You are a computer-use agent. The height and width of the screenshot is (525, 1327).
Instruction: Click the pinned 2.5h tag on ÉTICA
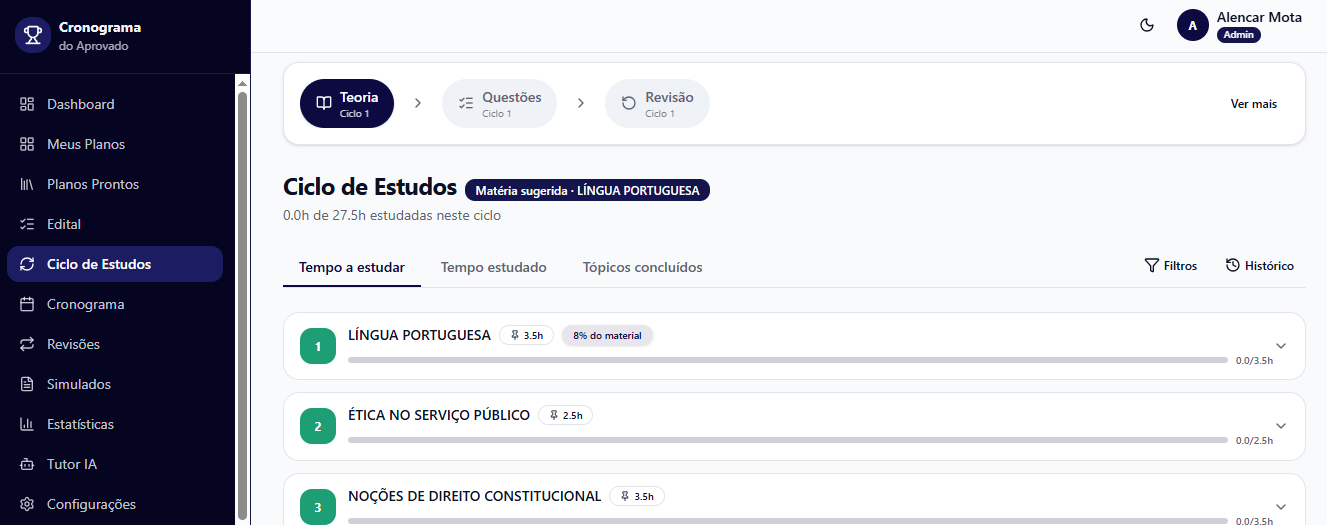(565, 415)
